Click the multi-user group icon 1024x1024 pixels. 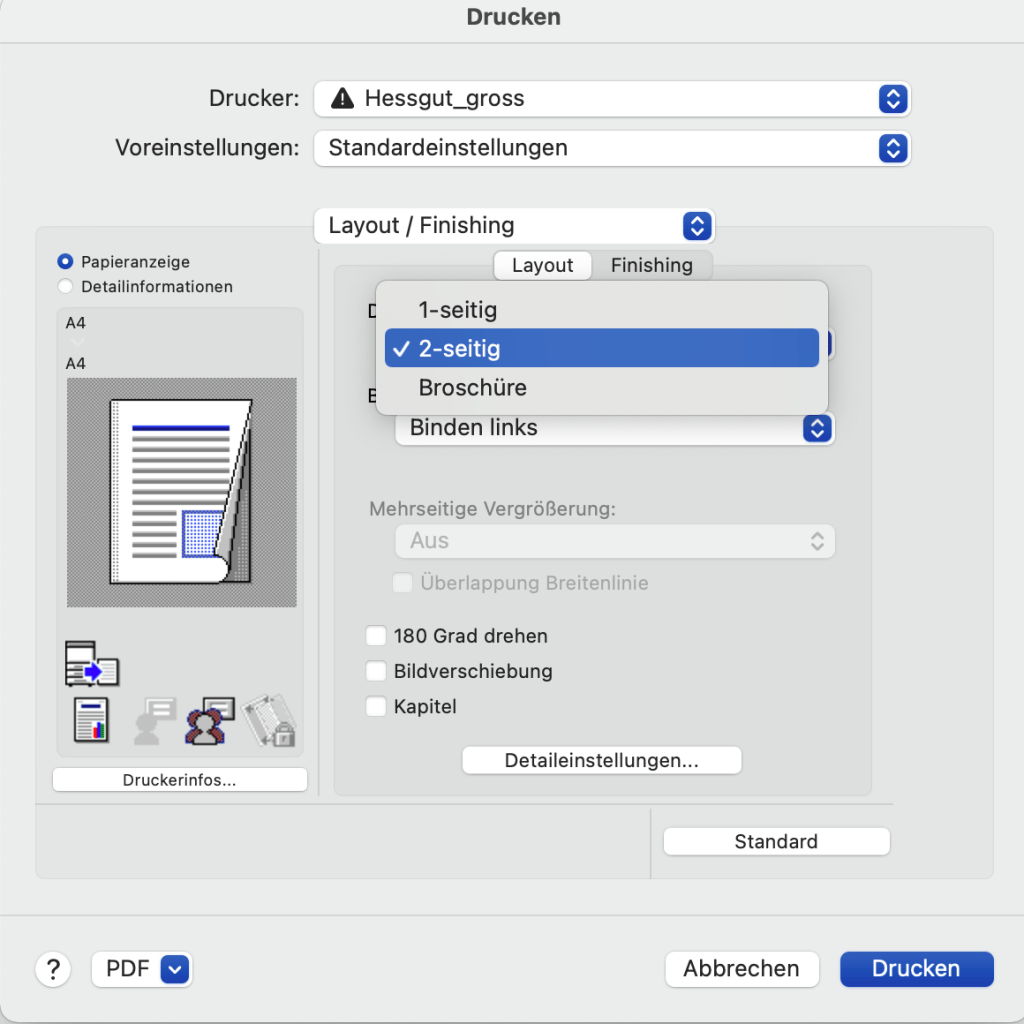(209, 720)
